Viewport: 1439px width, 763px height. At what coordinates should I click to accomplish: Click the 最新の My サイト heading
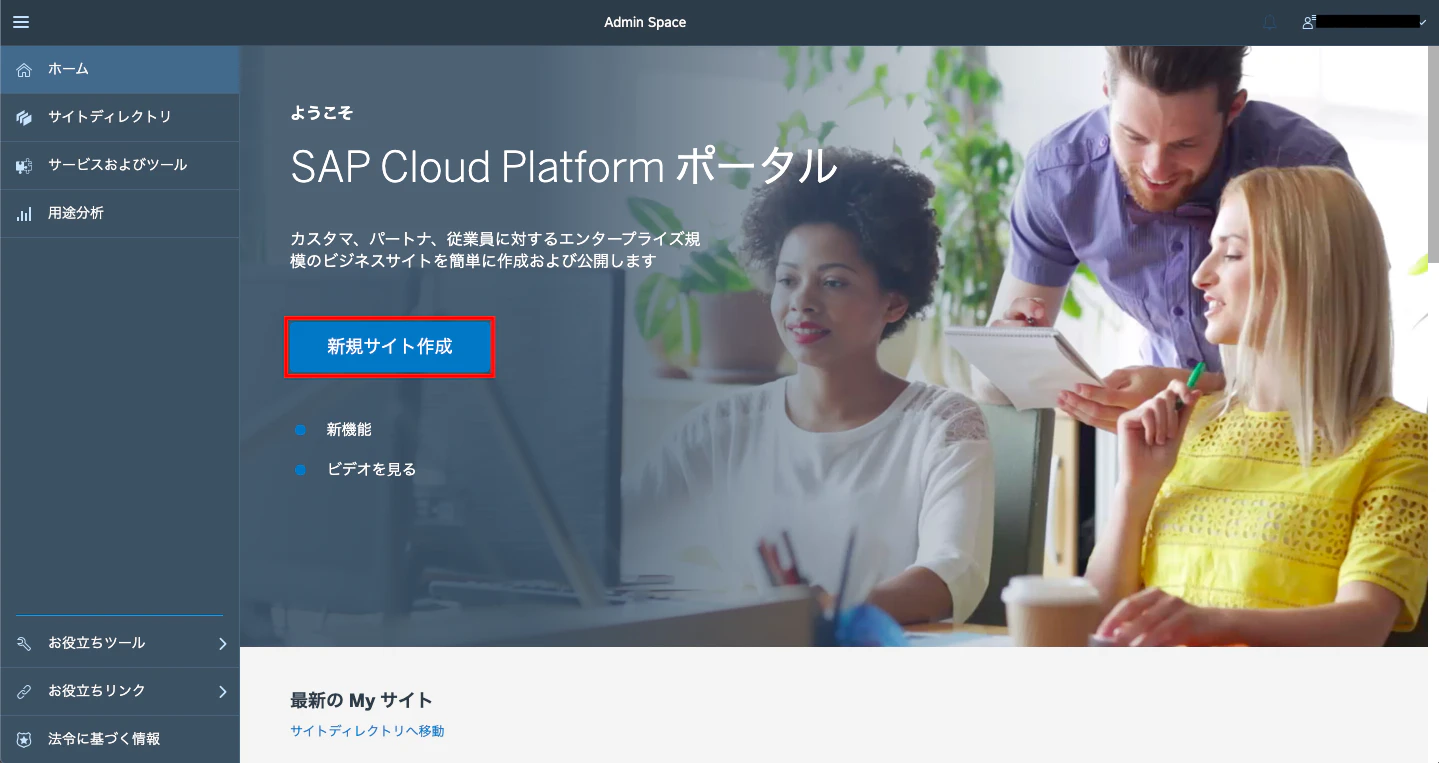coord(361,700)
